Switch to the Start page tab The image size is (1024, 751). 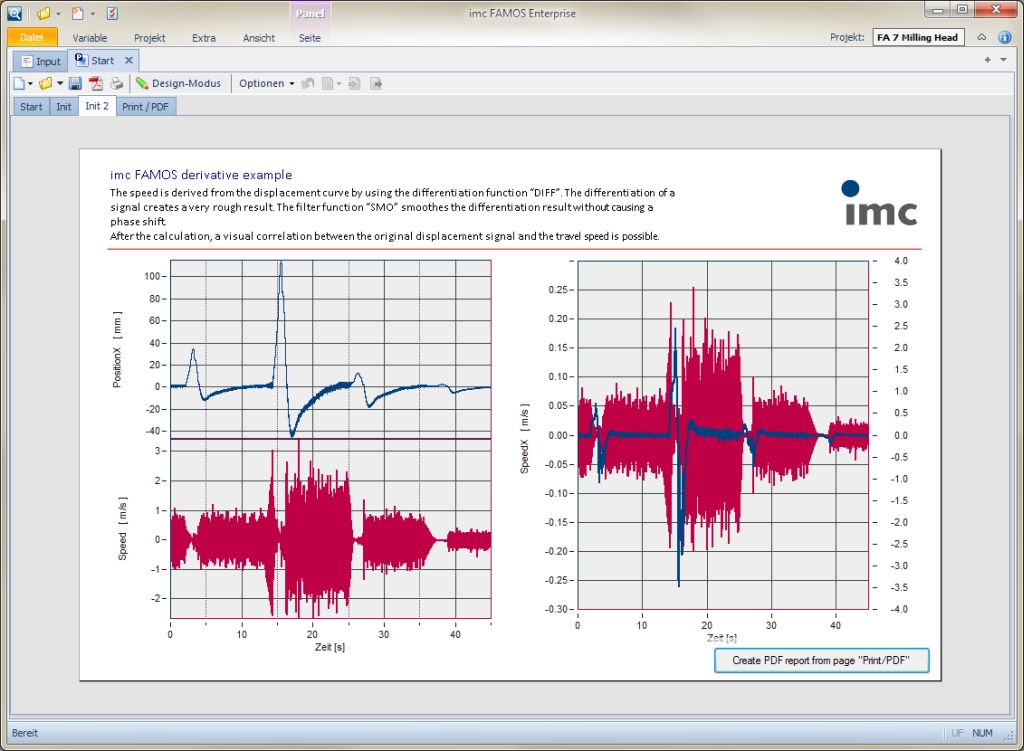(x=31, y=106)
